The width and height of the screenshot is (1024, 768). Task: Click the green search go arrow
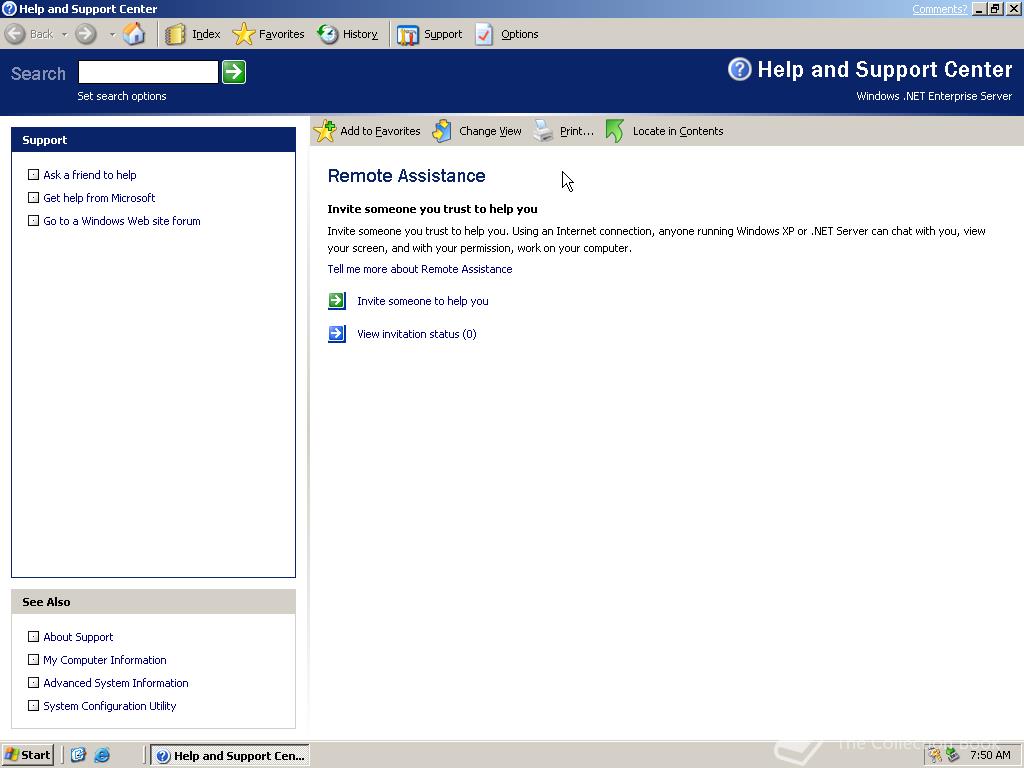(x=234, y=72)
